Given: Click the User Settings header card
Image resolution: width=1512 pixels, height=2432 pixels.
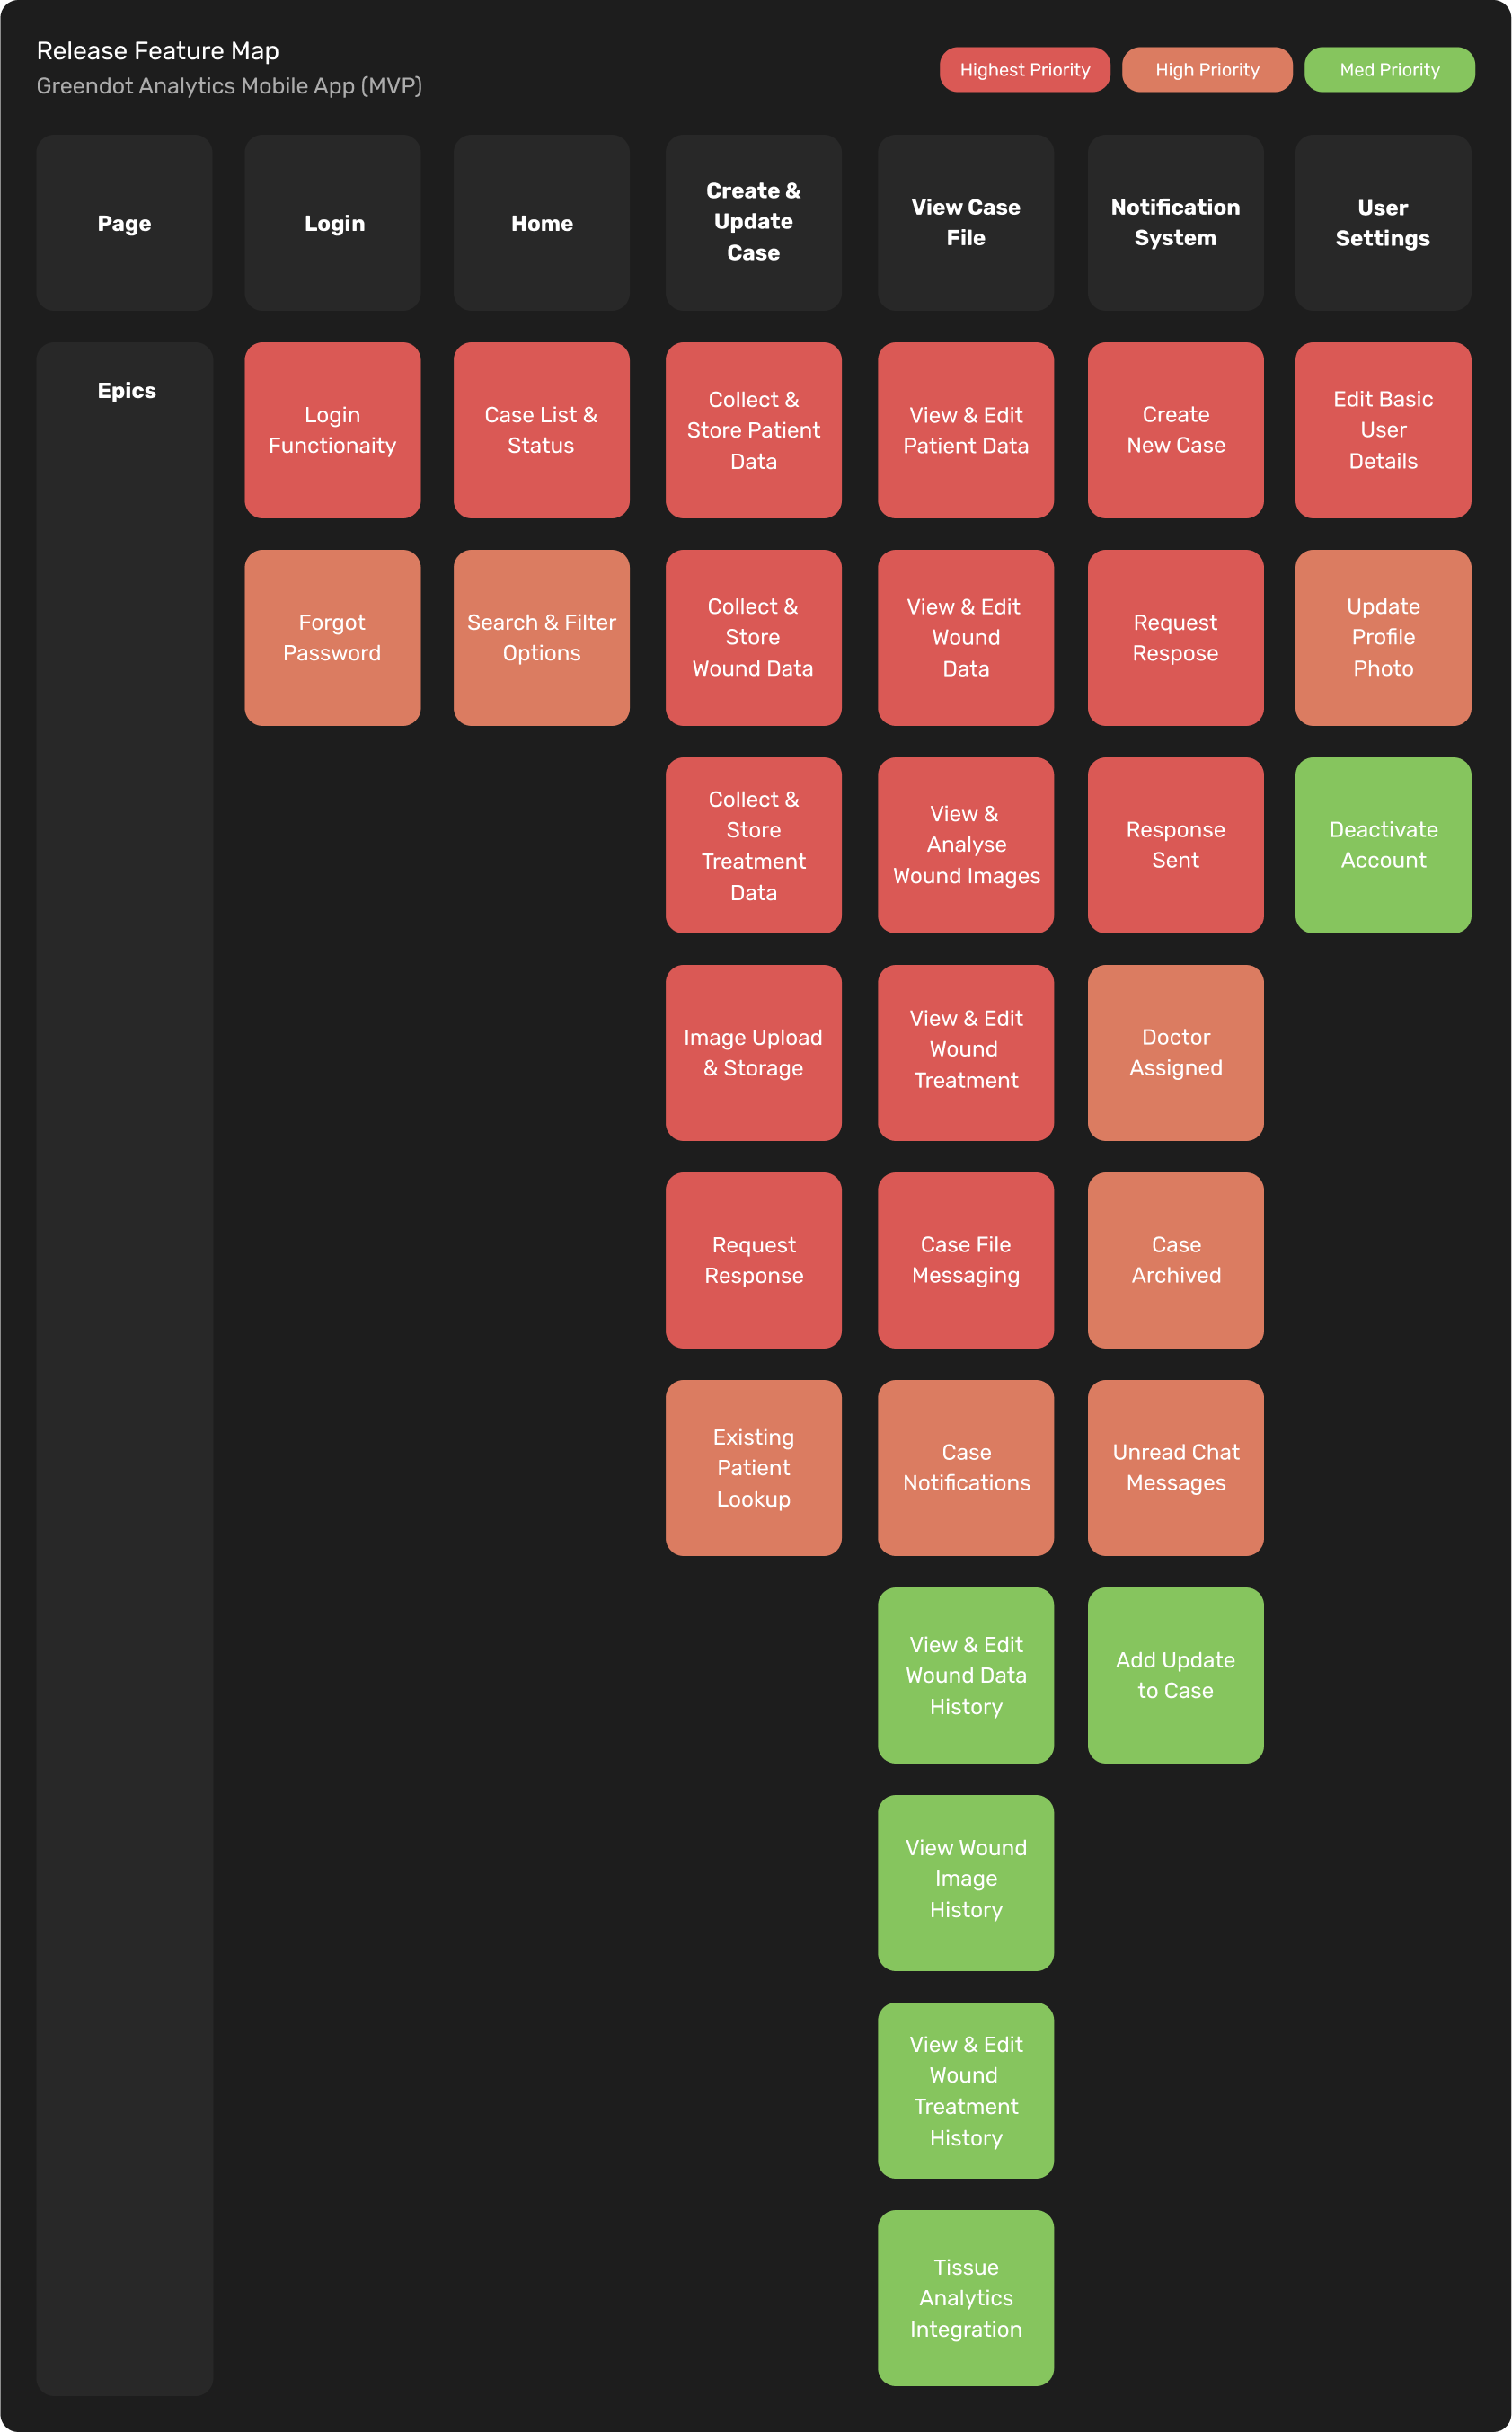Looking at the screenshot, I should [1382, 223].
